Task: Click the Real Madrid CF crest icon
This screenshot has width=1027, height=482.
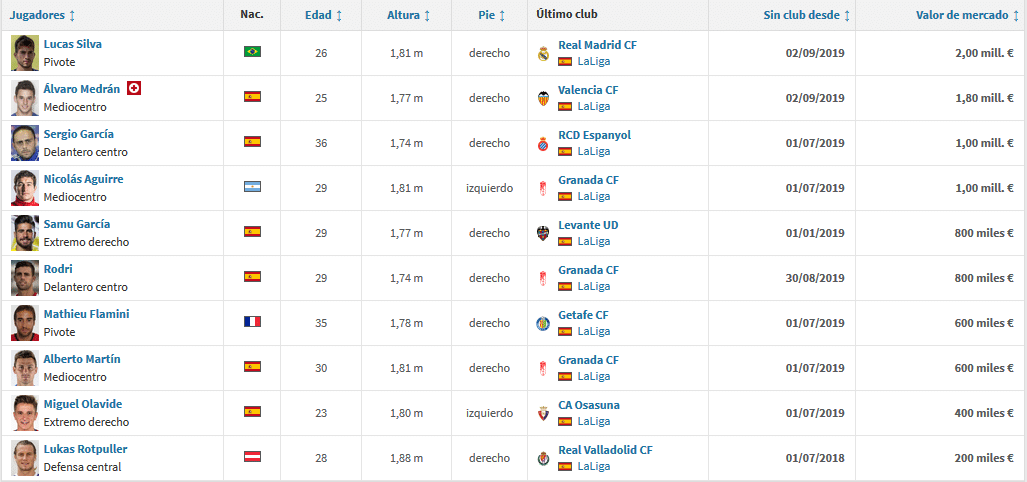Action: coord(543,53)
